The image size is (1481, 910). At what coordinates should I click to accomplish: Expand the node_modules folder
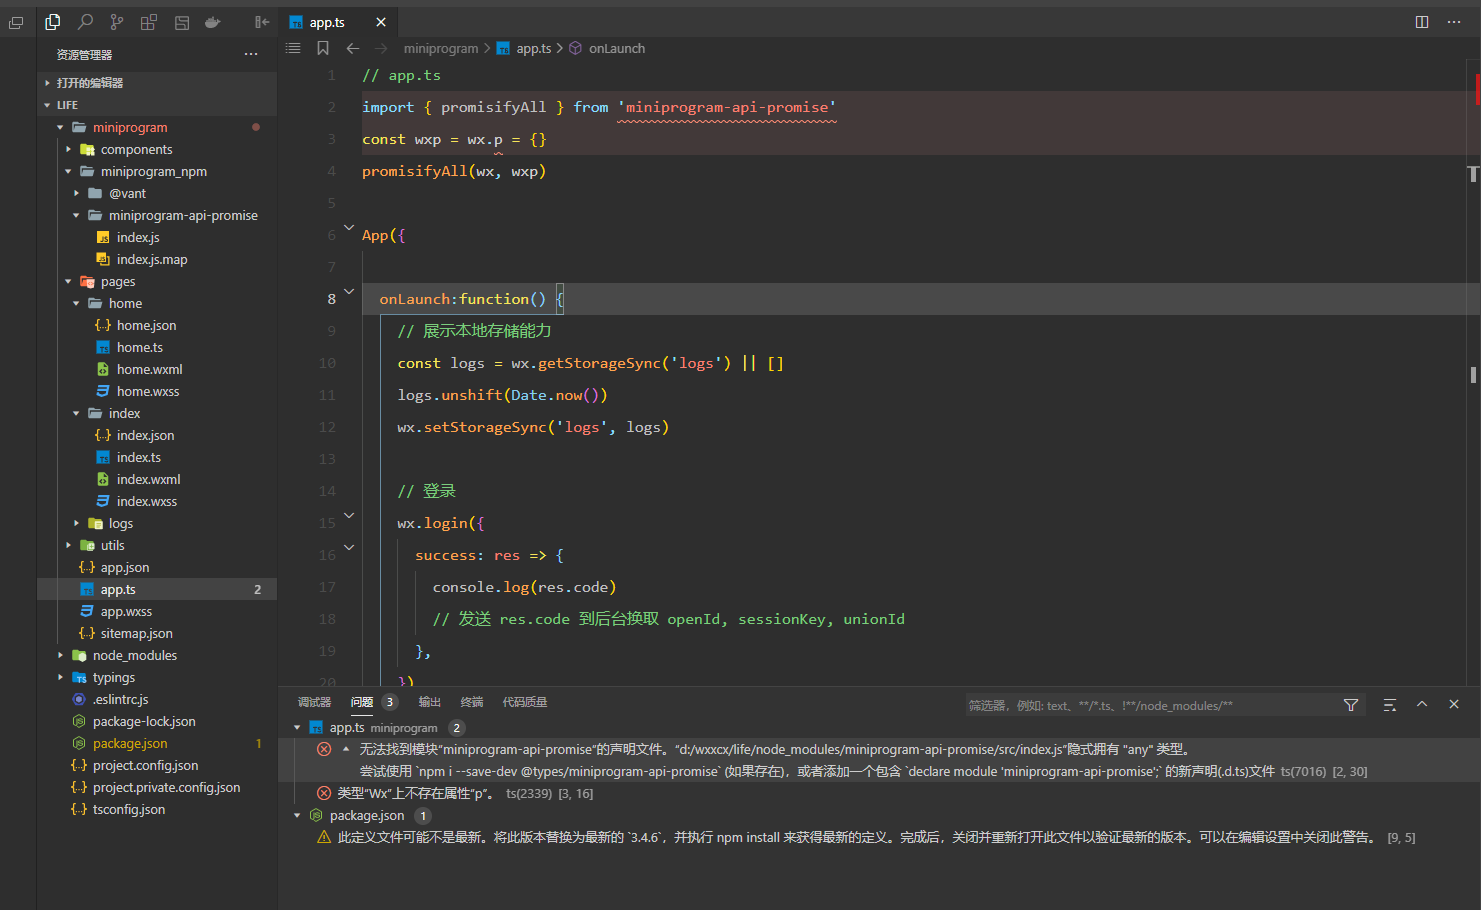click(x=134, y=655)
